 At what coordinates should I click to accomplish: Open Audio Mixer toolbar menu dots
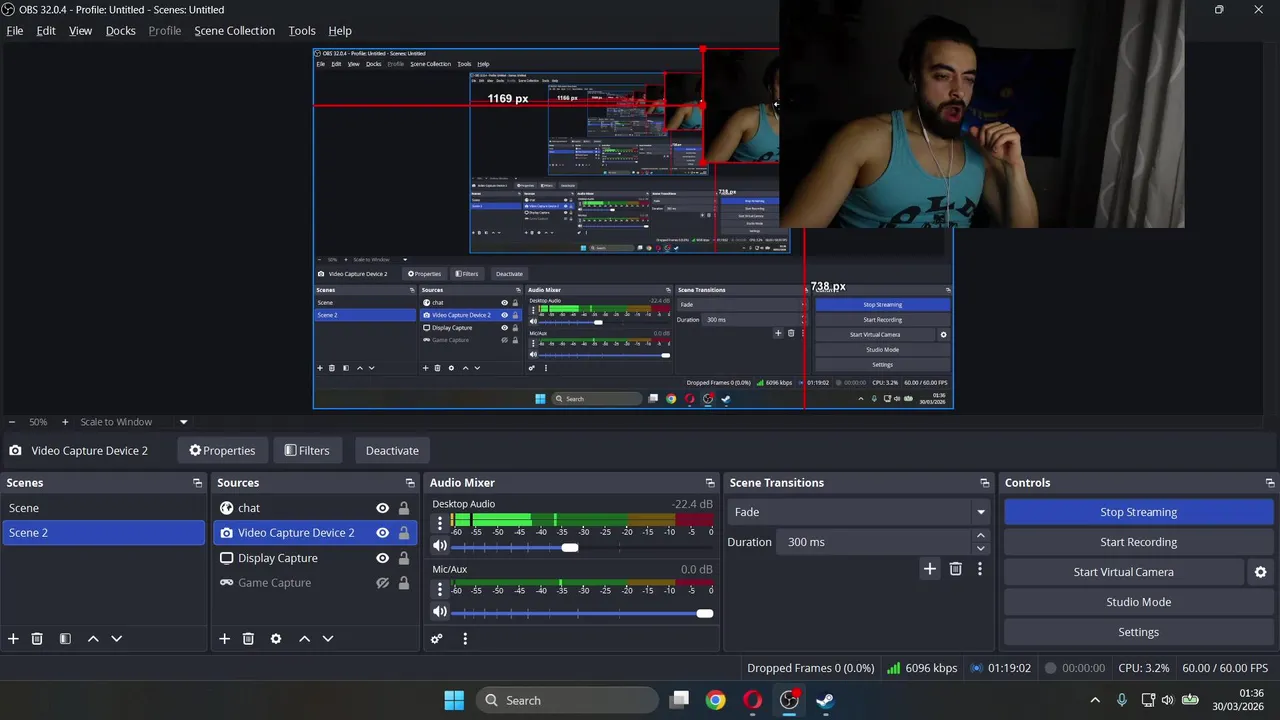(465, 638)
